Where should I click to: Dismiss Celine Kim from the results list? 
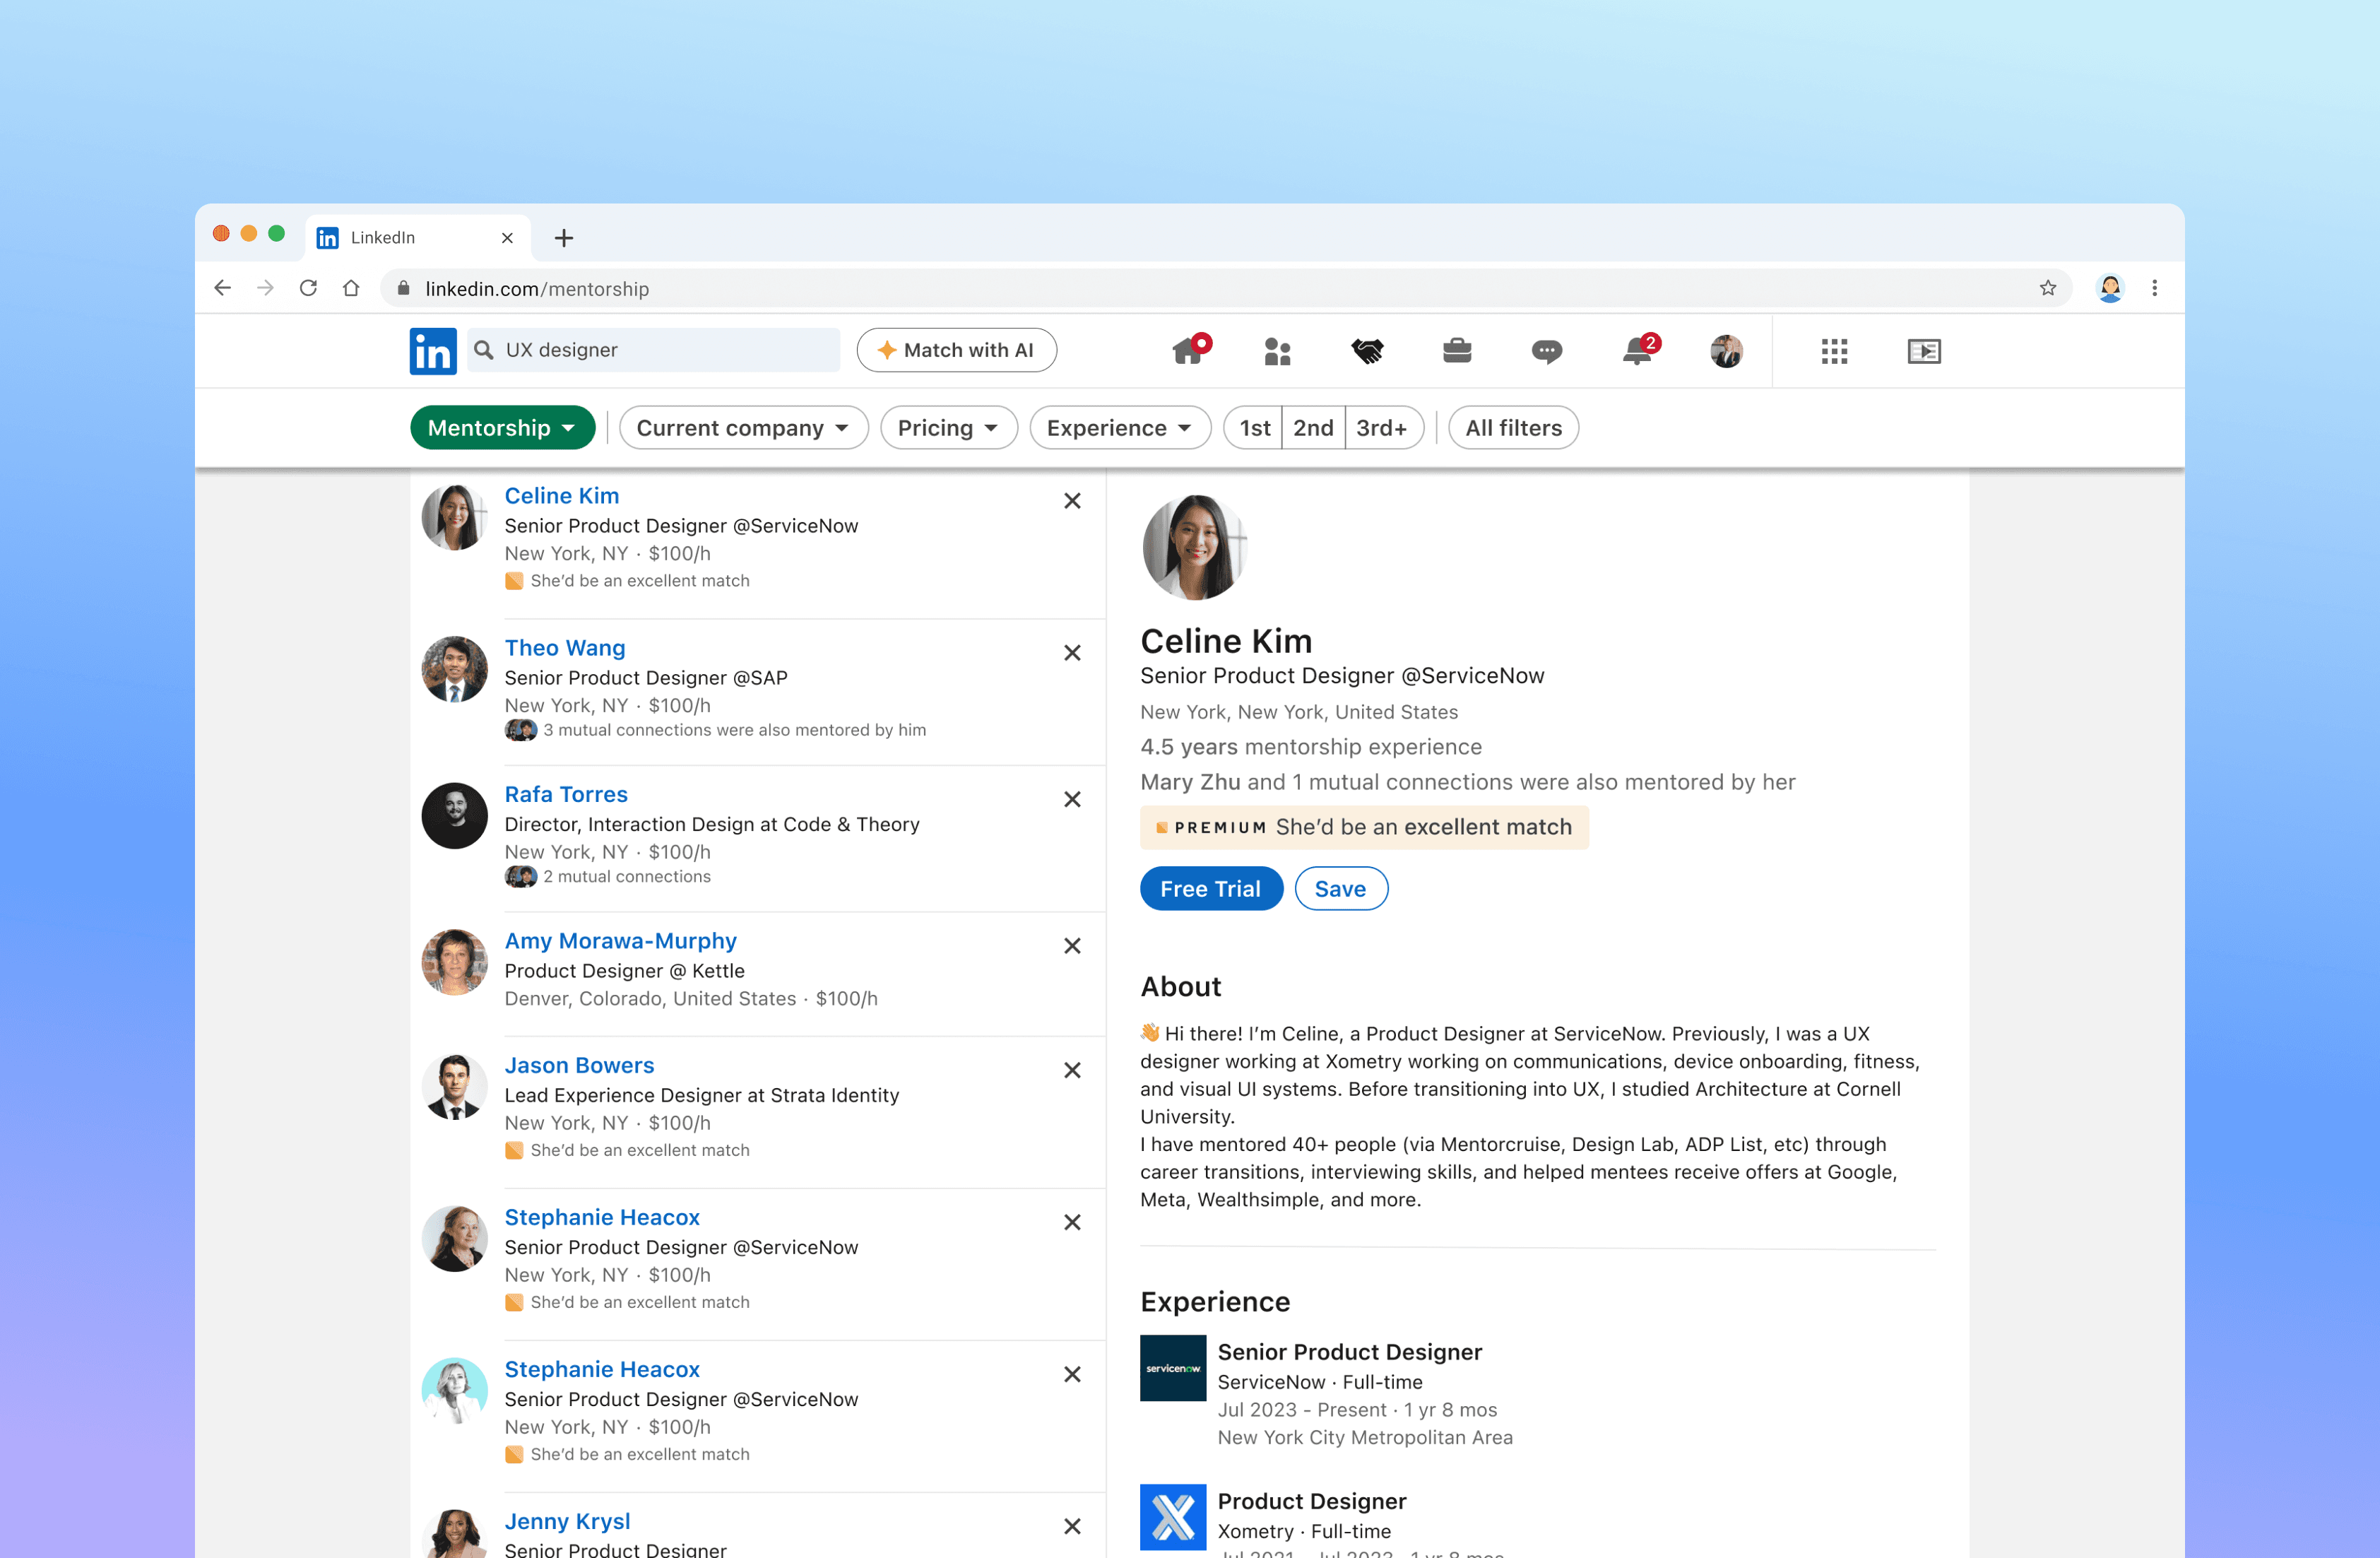click(1072, 501)
